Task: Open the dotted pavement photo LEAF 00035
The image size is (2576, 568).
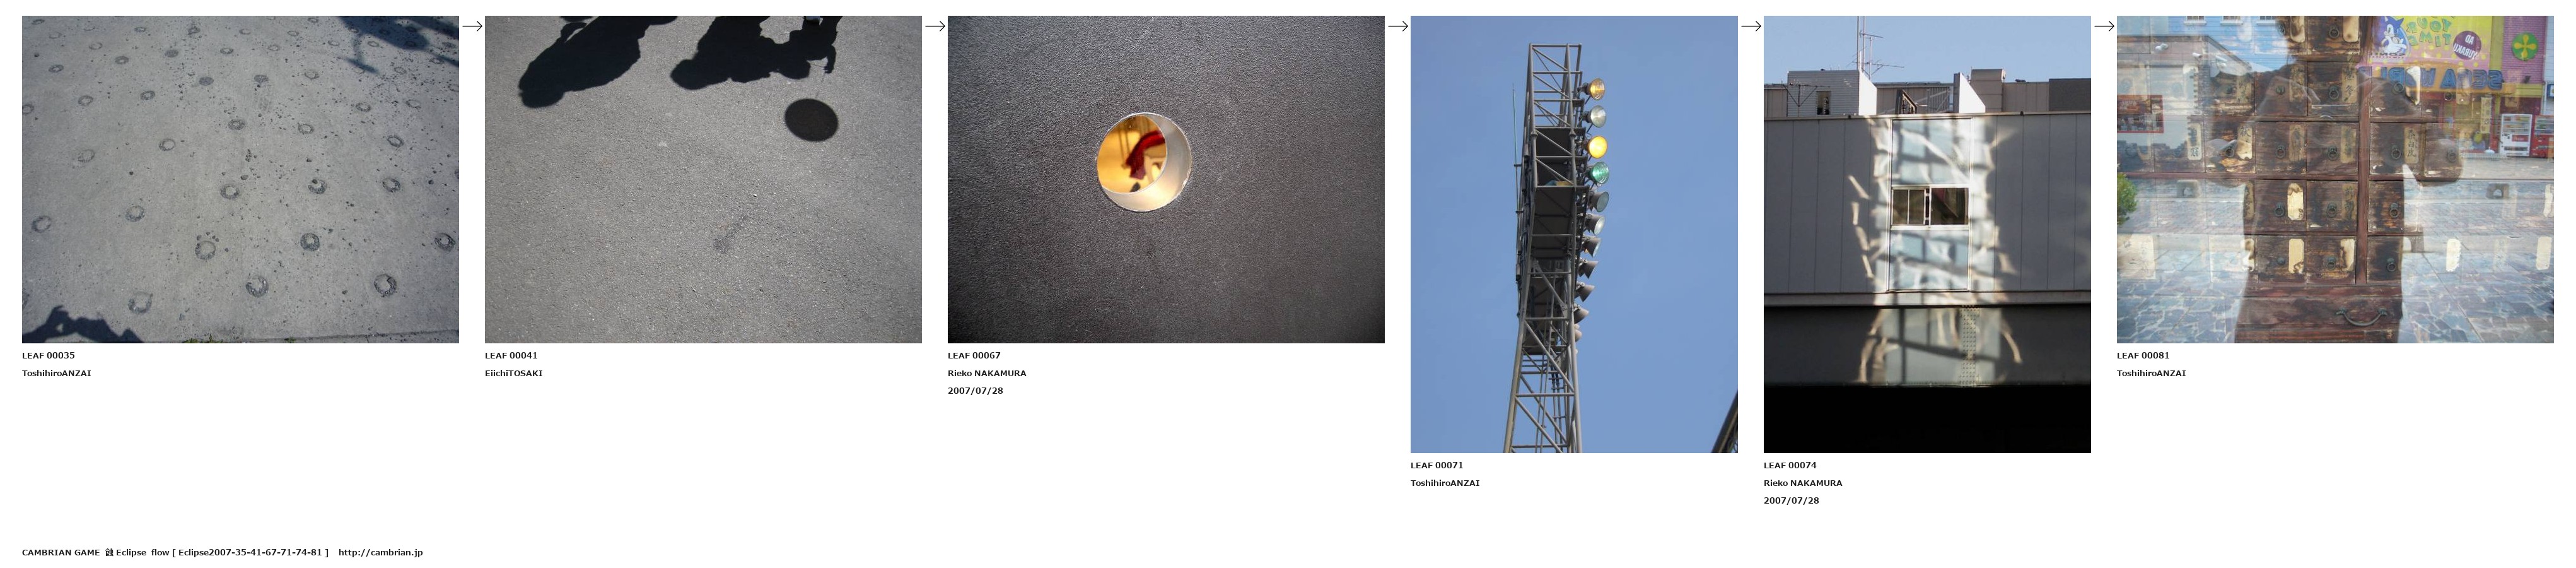Action: 240,179
